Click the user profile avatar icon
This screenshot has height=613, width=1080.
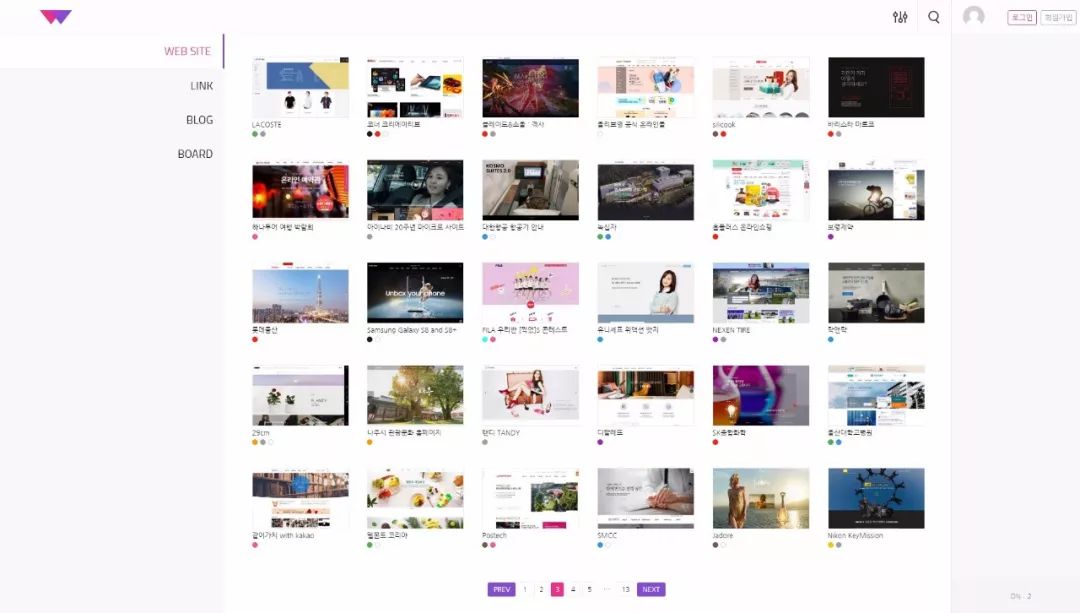[x=973, y=17]
